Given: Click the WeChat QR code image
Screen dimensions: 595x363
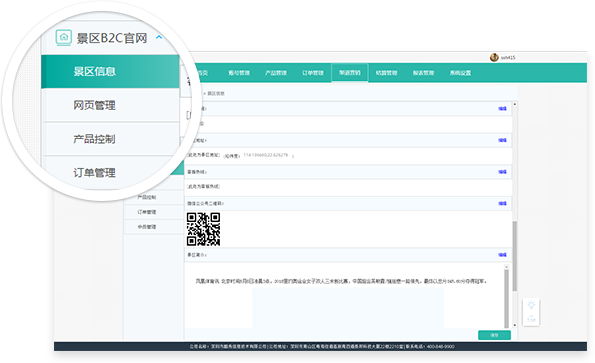Looking at the screenshot, I should pos(203,229).
